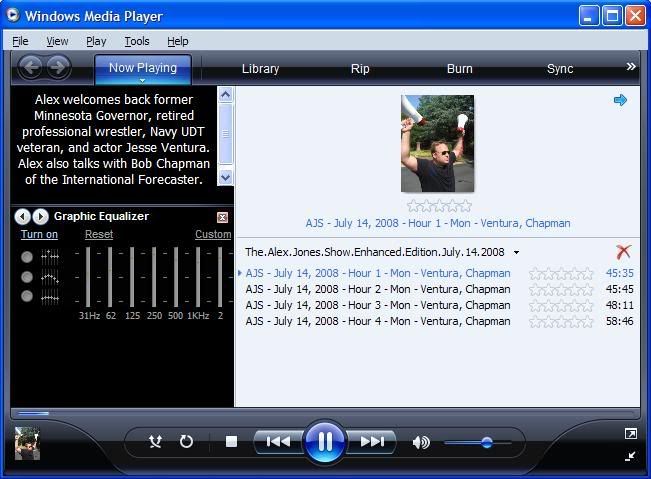The height and width of the screenshot is (479, 651).
Task: Open the Windows Media Player title icon
Action: coord(13,15)
